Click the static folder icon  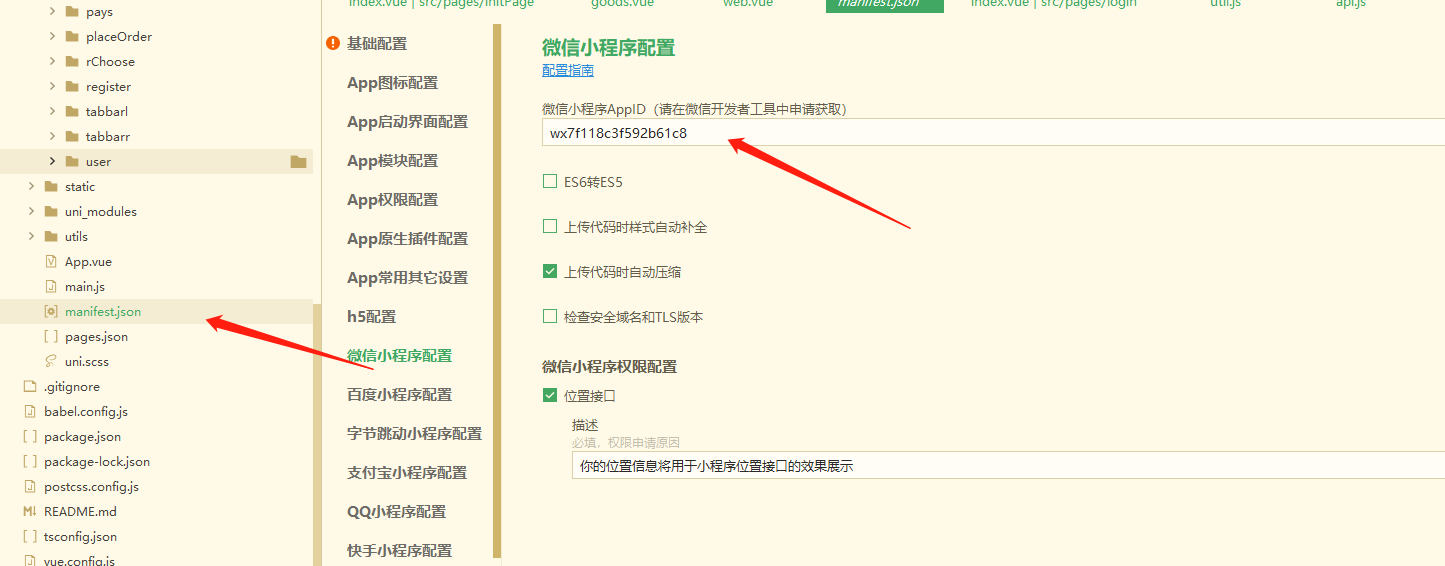tap(51, 187)
